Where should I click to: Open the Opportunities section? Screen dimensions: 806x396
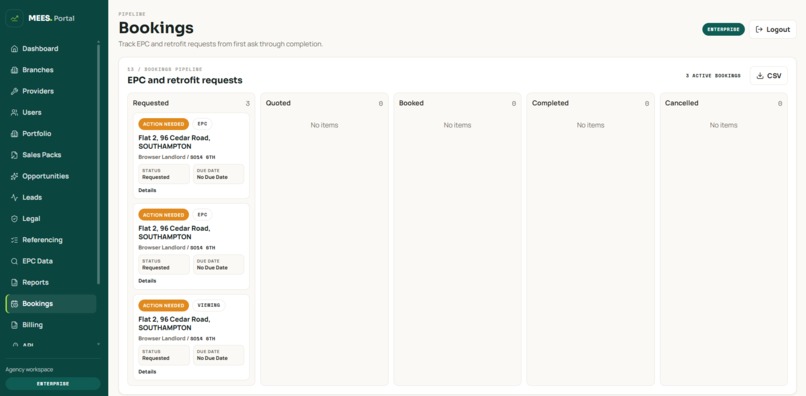pyautogui.click(x=51, y=176)
